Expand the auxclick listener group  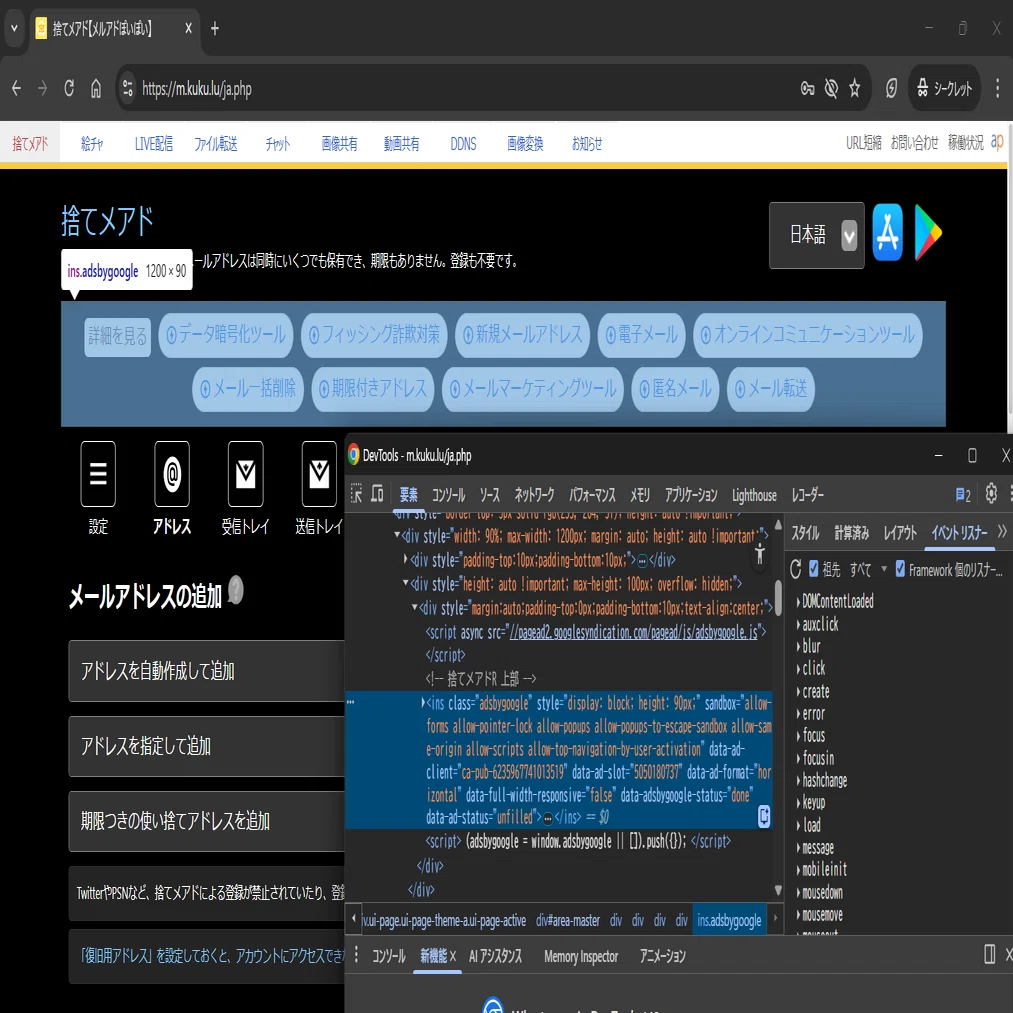click(799, 625)
